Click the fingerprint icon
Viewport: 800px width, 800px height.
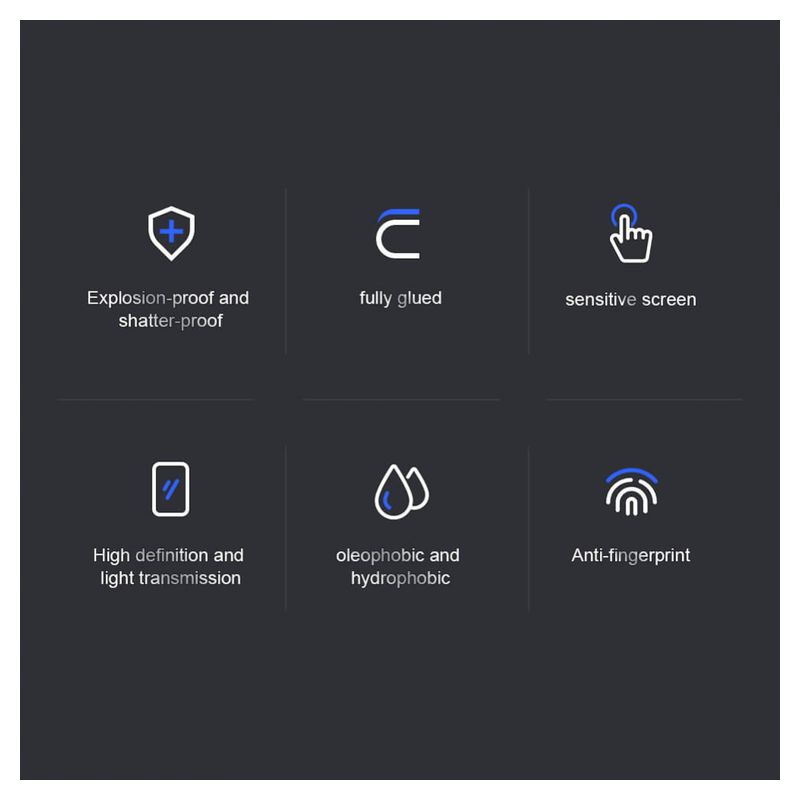pos(631,492)
